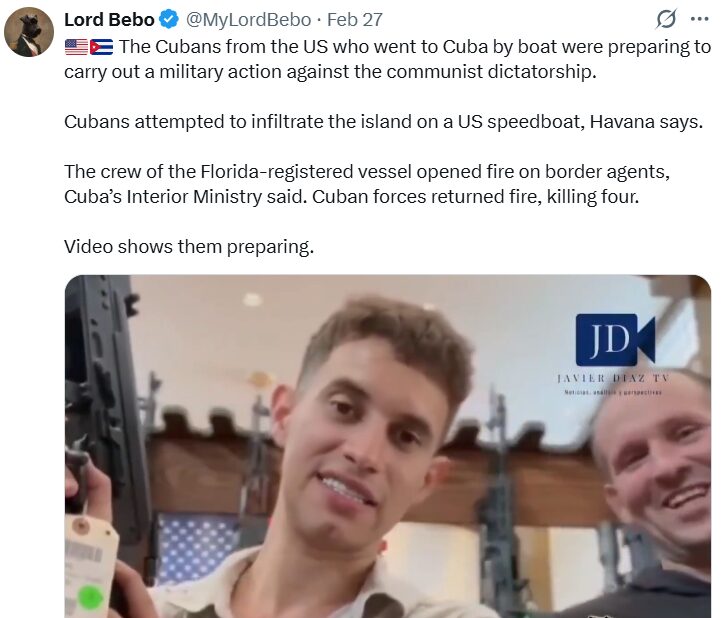Screen dimensions: 725x618
Task: Open the @MyLordBebo handle link
Action: pyautogui.click(x=248, y=20)
